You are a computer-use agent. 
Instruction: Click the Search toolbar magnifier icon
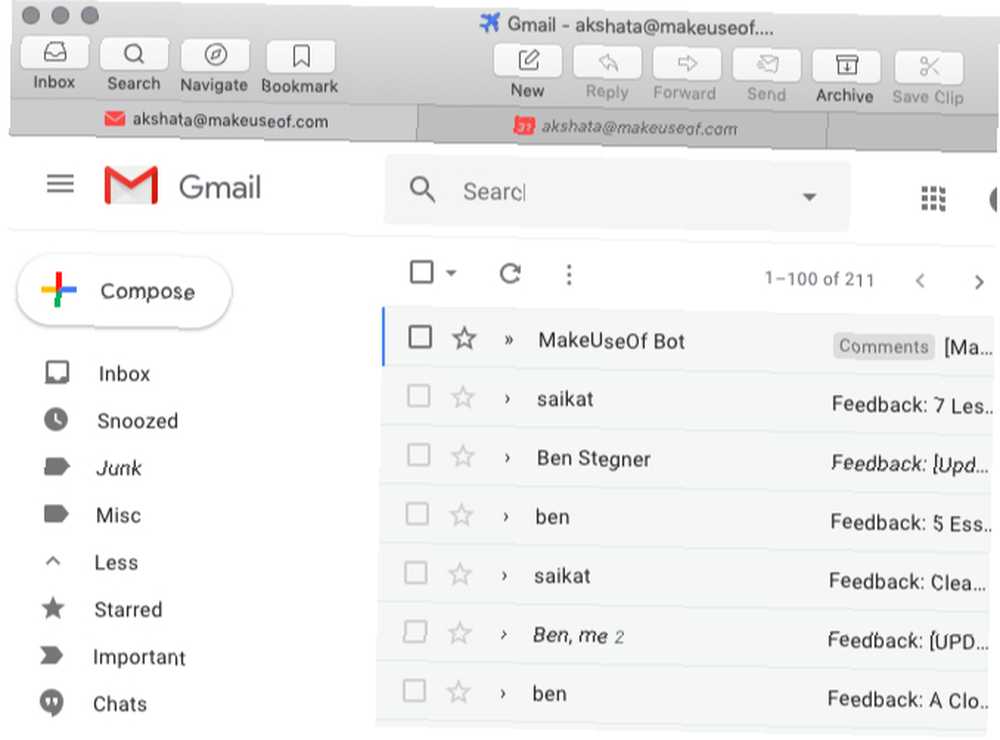(134, 55)
